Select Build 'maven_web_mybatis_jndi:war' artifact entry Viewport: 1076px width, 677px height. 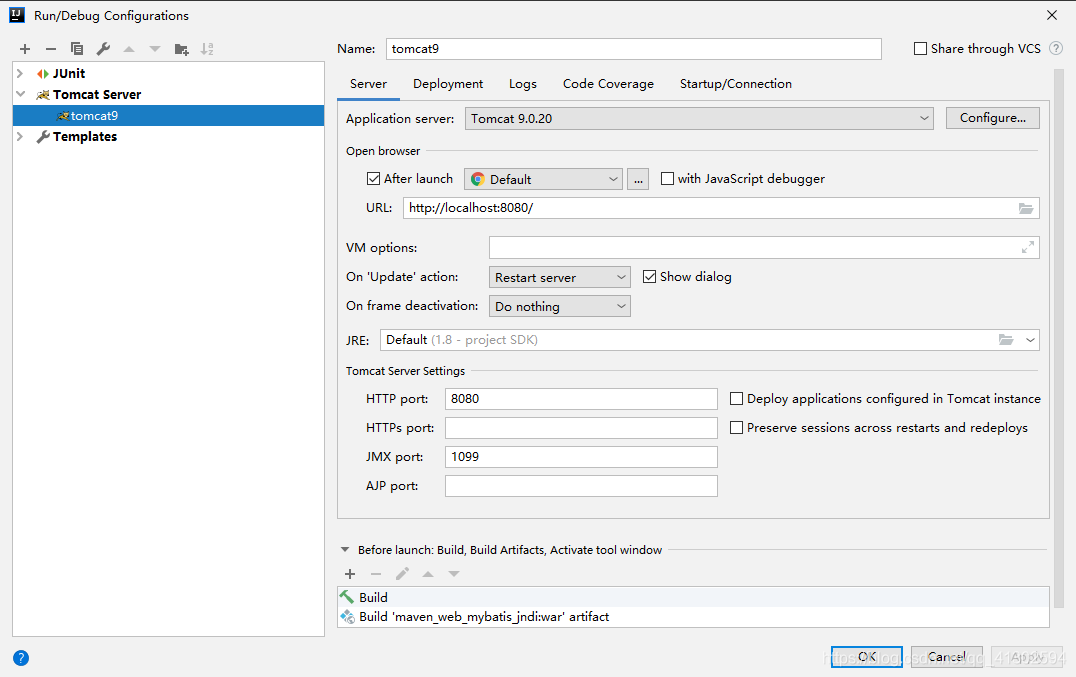(693, 617)
